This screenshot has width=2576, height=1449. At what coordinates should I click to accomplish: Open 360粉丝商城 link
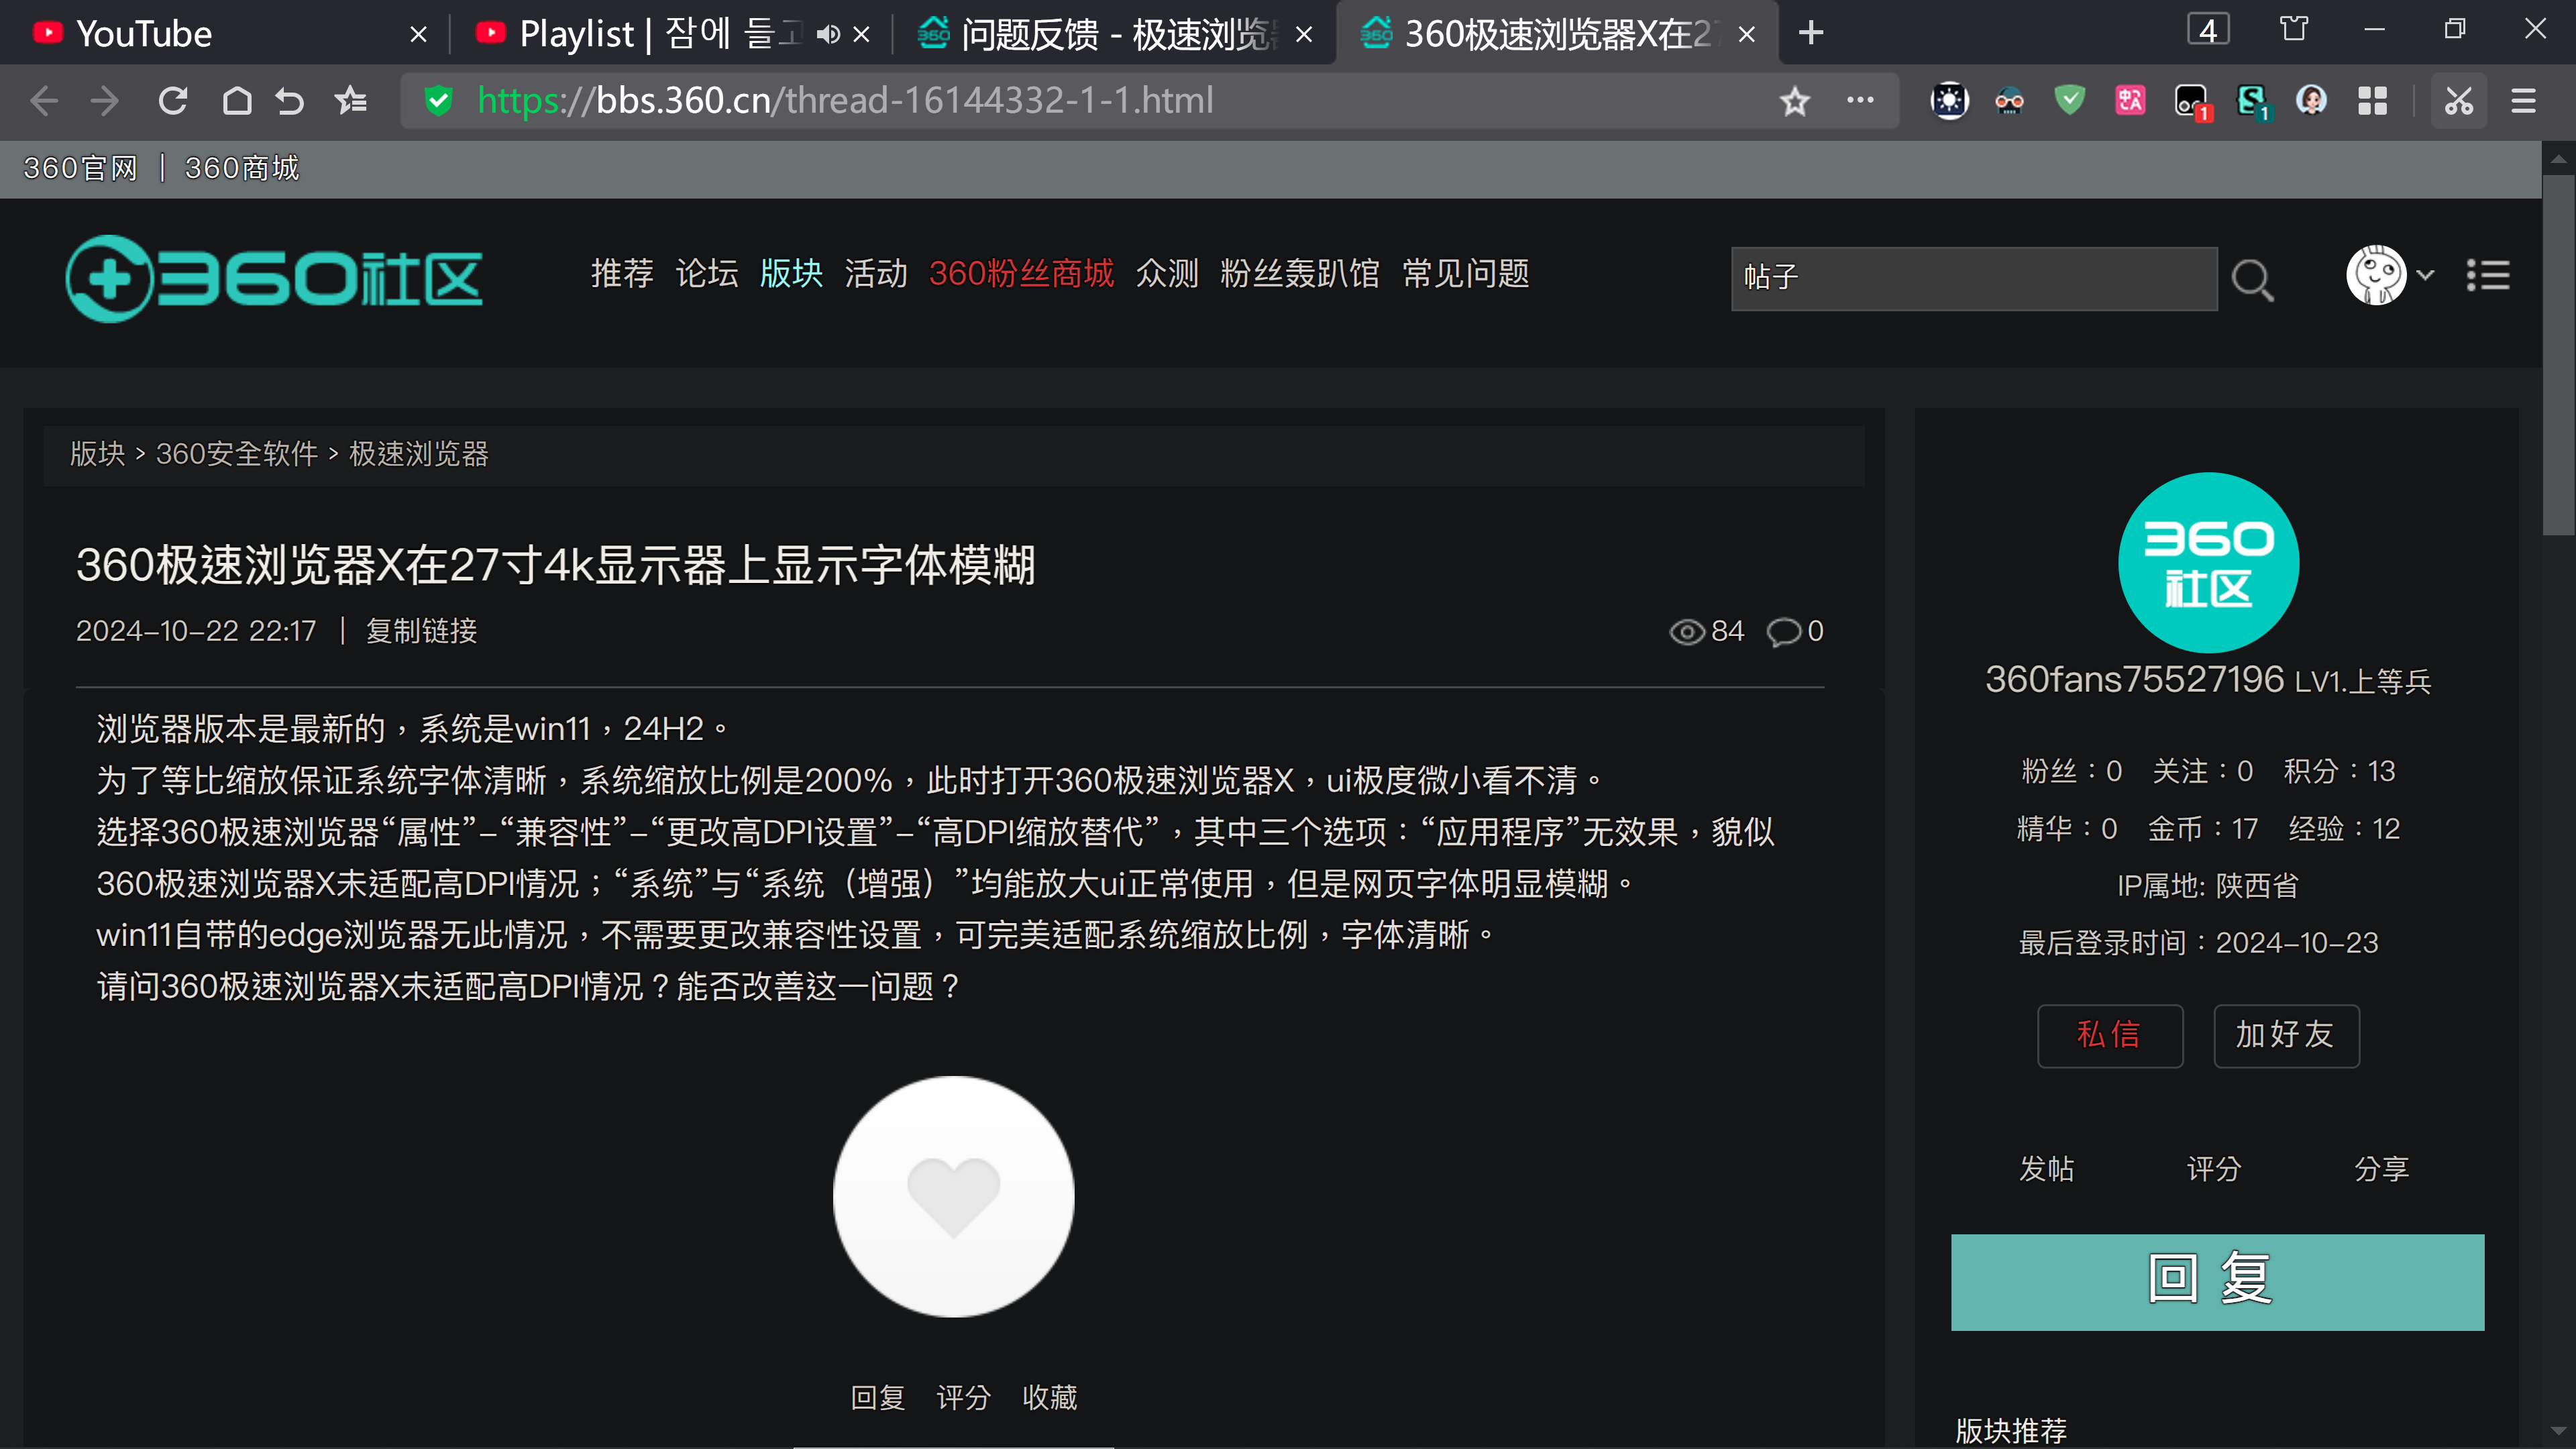pyautogui.click(x=1021, y=273)
